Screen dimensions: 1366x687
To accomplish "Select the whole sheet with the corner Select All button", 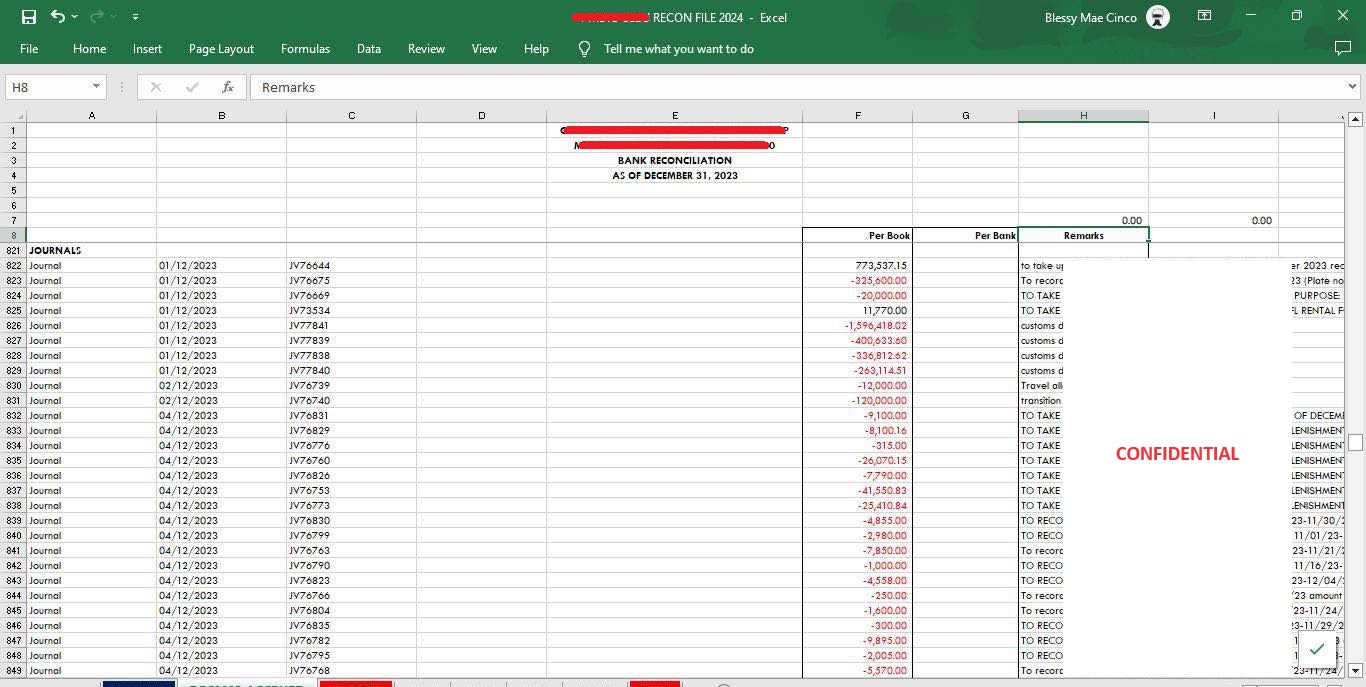I will [14, 116].
